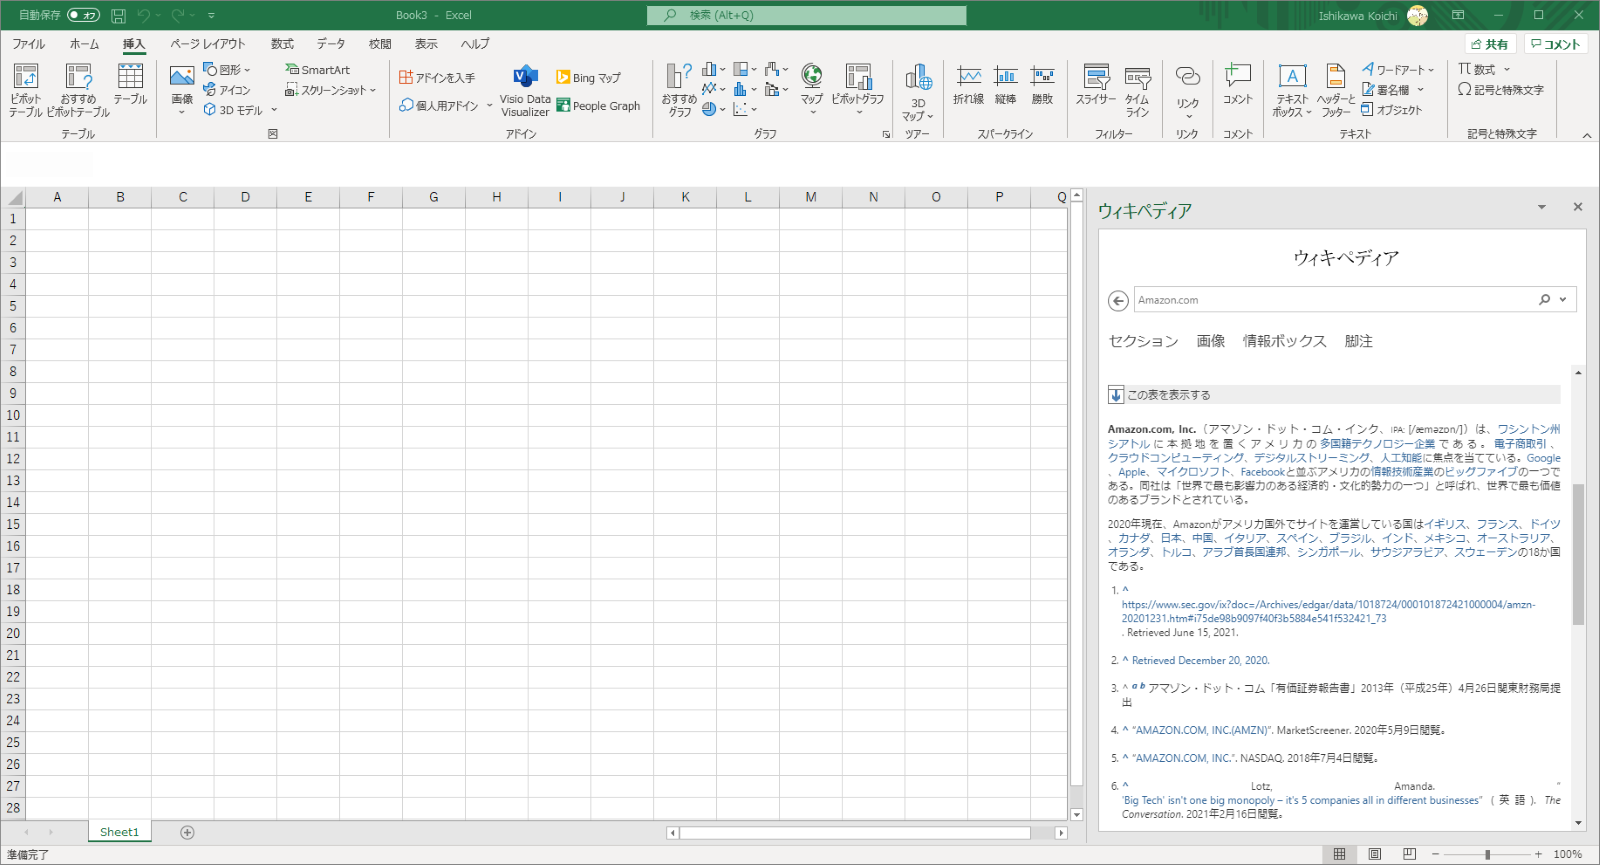This screenshot has height=865, width=1600.
Task: Open the 図形 shapes dropdown
Action: click(227, 69)
